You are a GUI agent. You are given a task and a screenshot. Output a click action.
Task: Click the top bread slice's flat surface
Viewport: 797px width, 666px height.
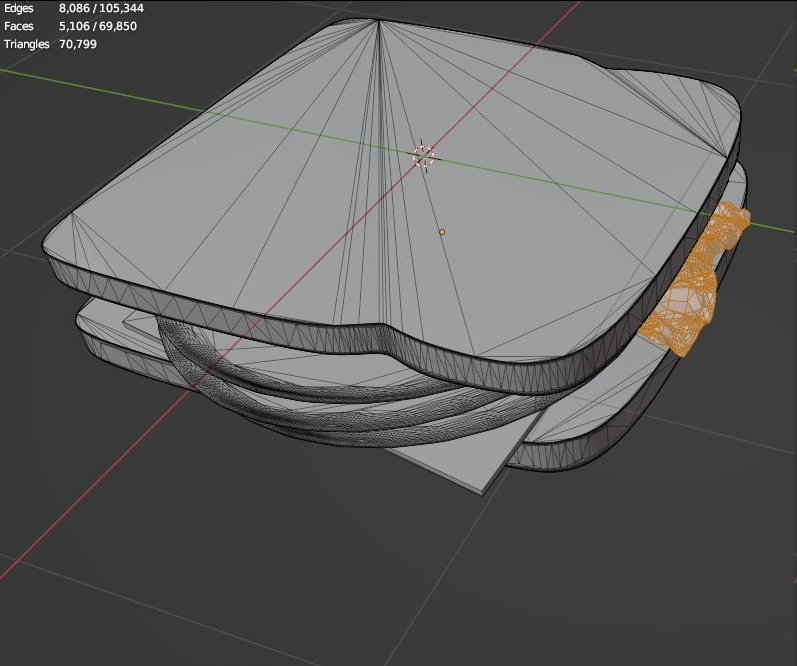tap(300, 200)
